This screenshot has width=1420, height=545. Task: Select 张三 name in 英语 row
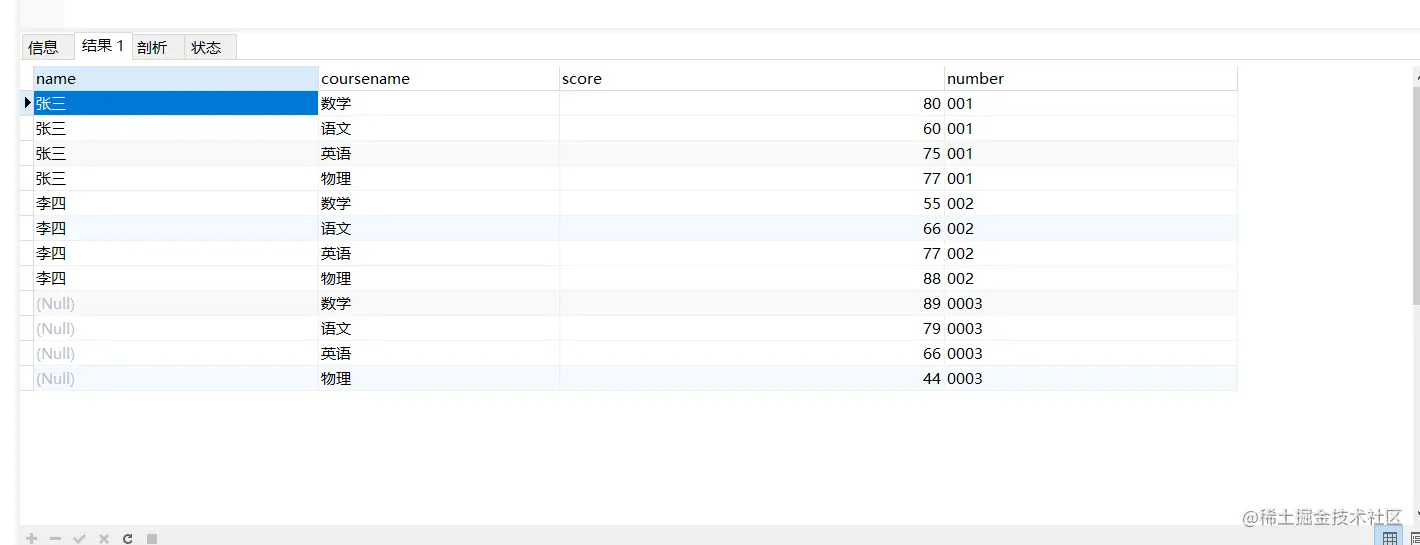[x=176, y=153]
